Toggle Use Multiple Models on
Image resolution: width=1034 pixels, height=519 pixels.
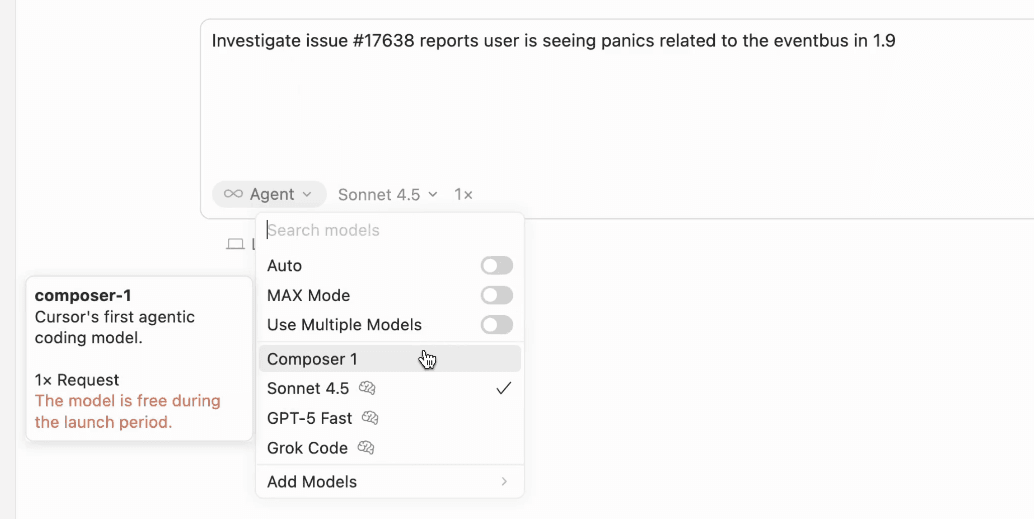pos(496,325)
